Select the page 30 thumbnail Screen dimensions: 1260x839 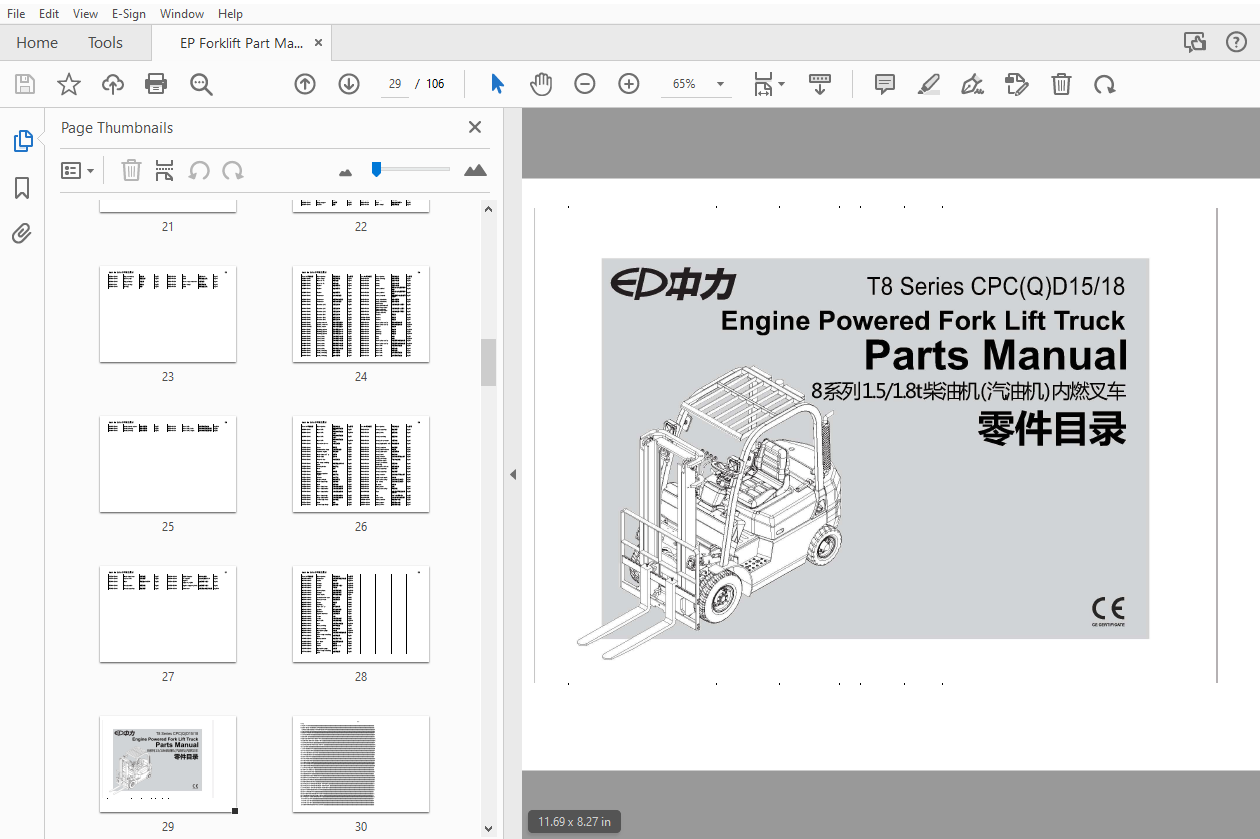click(361, 764)
